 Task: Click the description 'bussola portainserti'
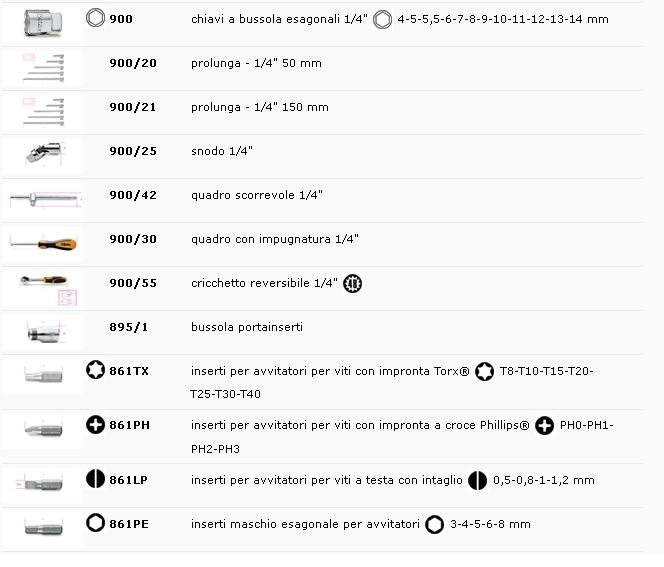[x=246, y=327]
